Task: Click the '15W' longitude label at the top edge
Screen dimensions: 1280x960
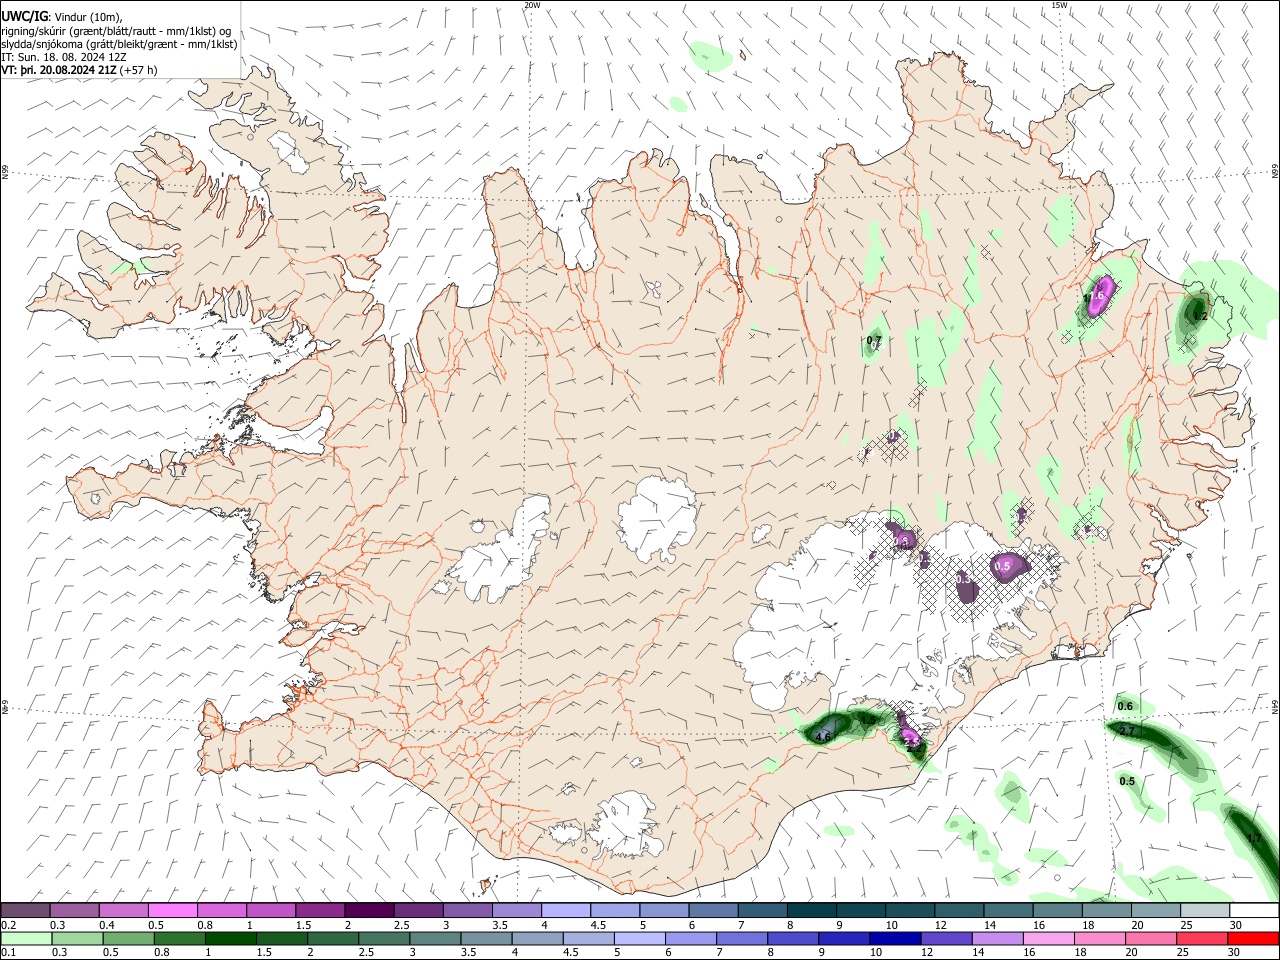Action: [1059, 5]
